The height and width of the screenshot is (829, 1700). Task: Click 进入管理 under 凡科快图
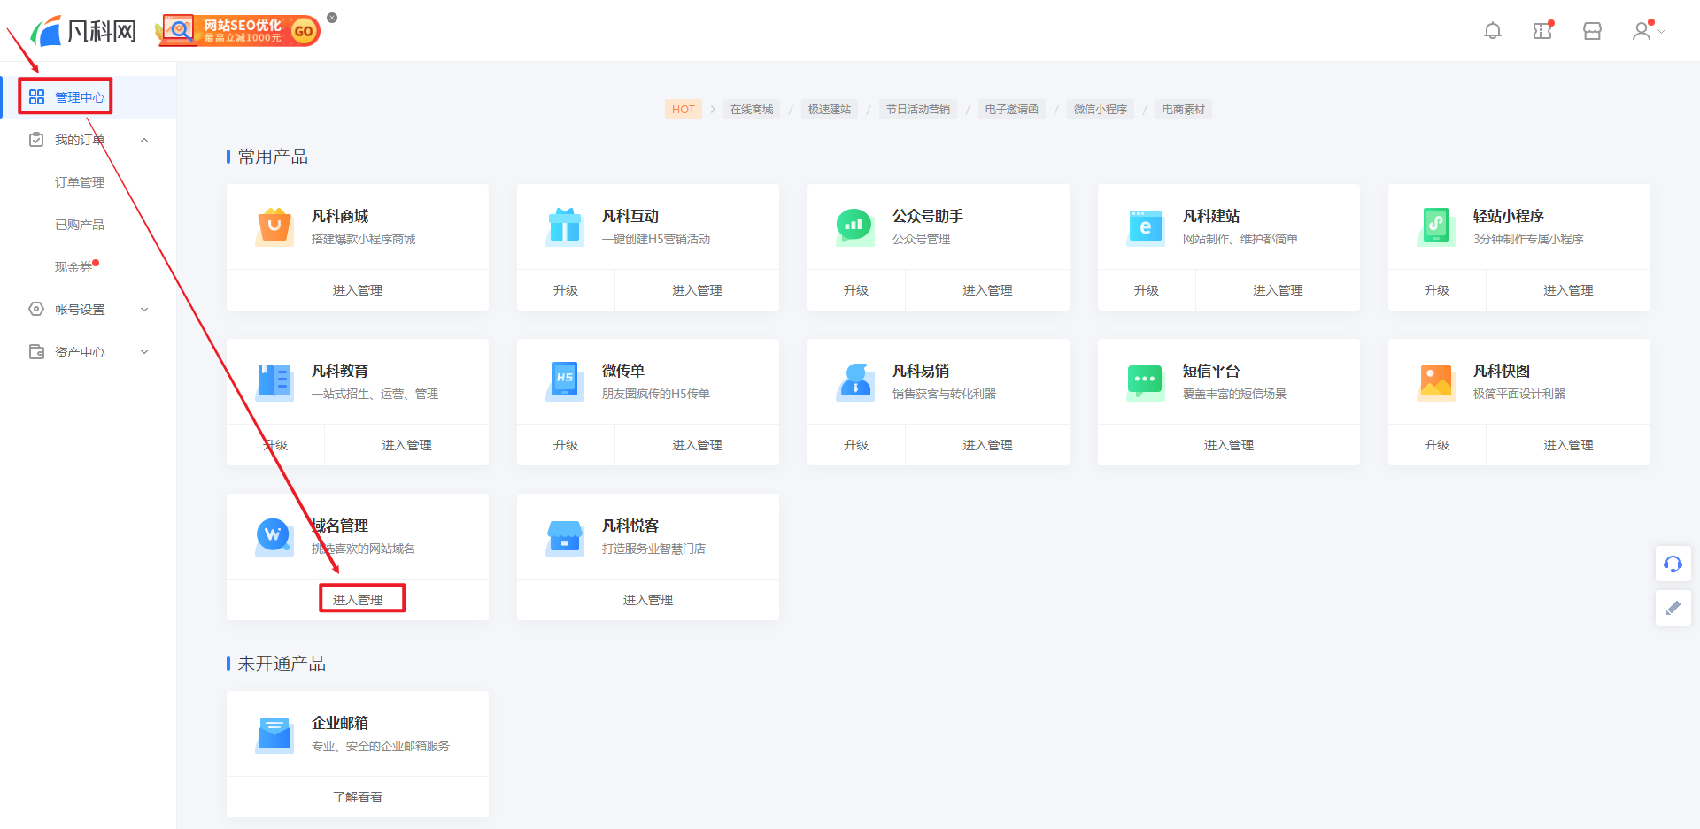[x=1568, y=445]
